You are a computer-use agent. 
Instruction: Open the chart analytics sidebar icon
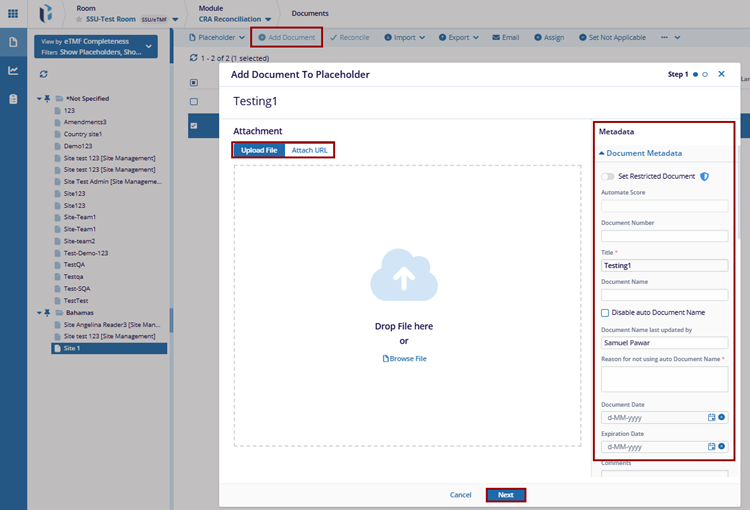[13, 71]
